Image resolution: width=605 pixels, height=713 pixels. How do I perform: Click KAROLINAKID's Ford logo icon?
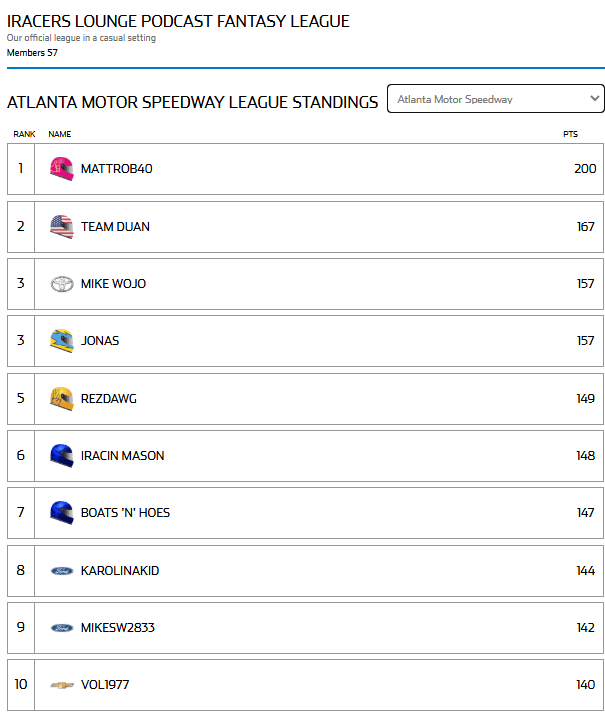click(62, 571)
